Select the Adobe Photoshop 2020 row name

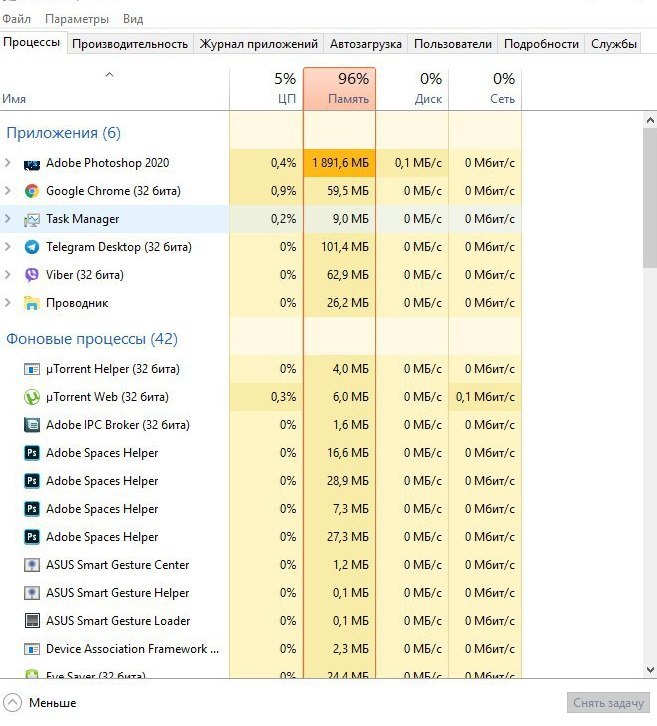(x=107, y=163)
